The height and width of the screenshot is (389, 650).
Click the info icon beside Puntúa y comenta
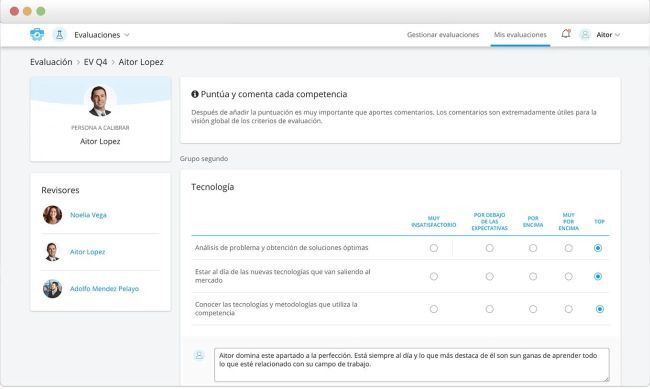195,94
